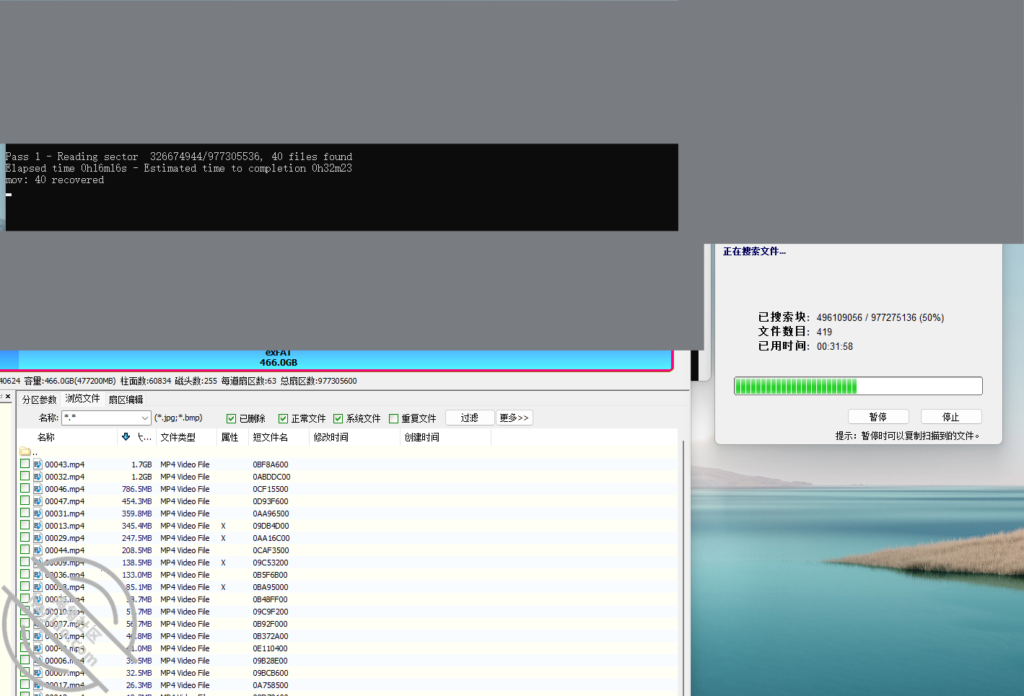Click the video file icon of 00032.mp4
This screenshot has width=1024, height=696.
(x=38, y=477)
